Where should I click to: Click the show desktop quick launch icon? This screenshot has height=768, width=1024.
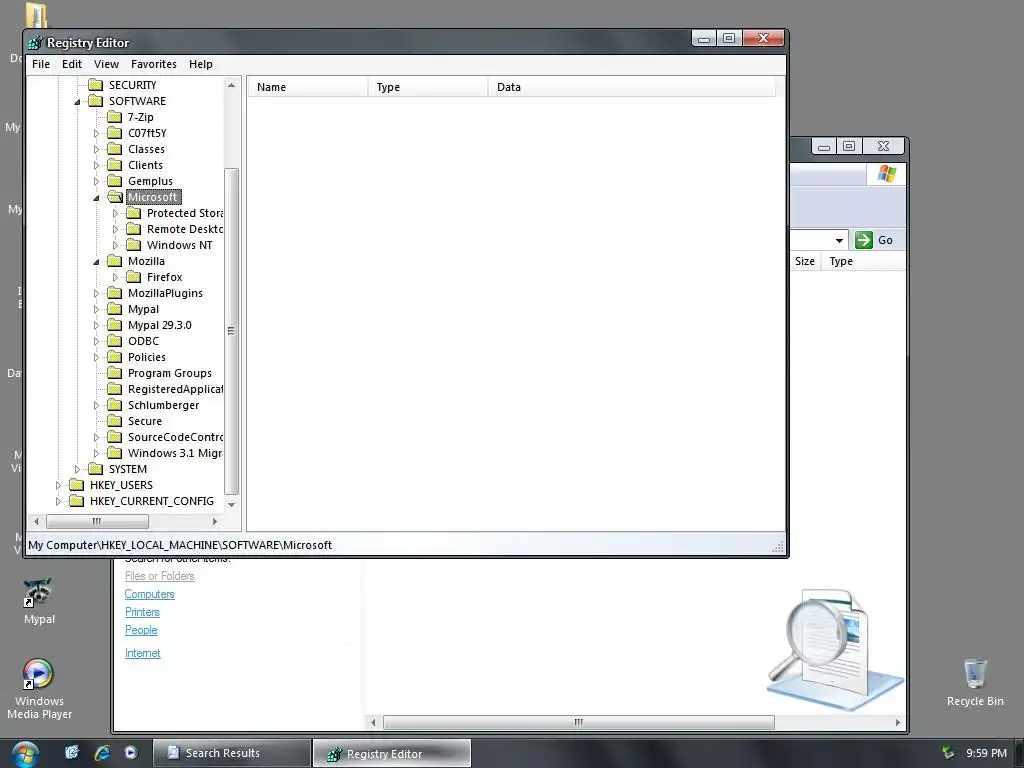point(72,753)
